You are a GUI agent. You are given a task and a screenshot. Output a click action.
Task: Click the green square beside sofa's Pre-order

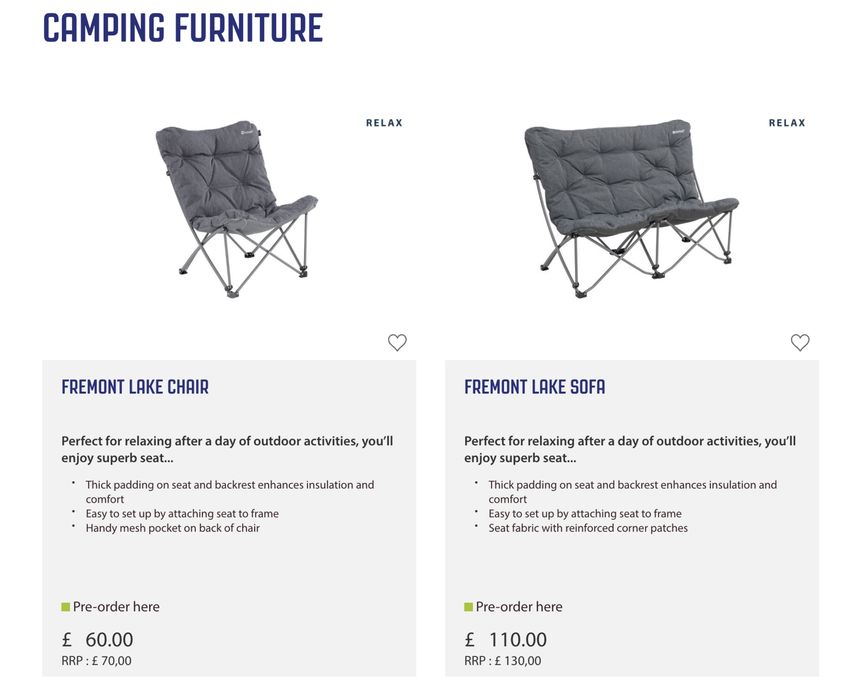pyautogui.click(x=468, y=607)
